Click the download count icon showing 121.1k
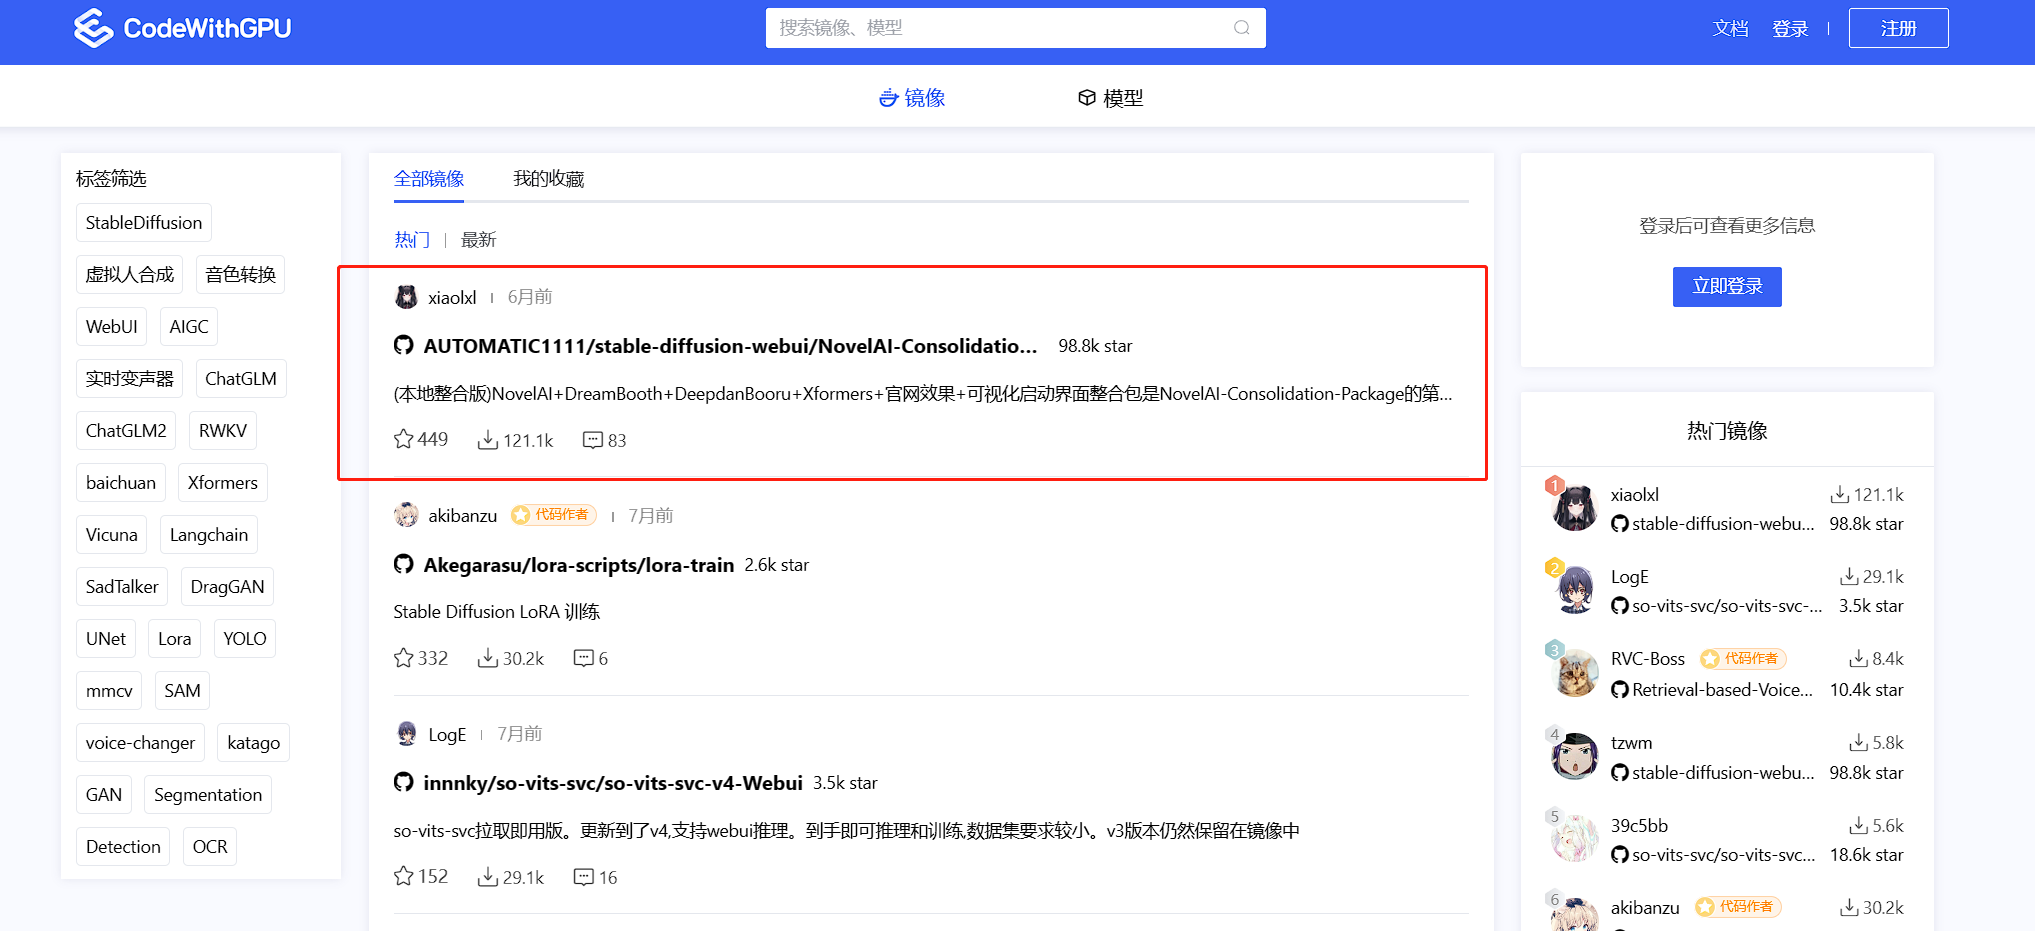2035x931 pixels. point(488,440)
